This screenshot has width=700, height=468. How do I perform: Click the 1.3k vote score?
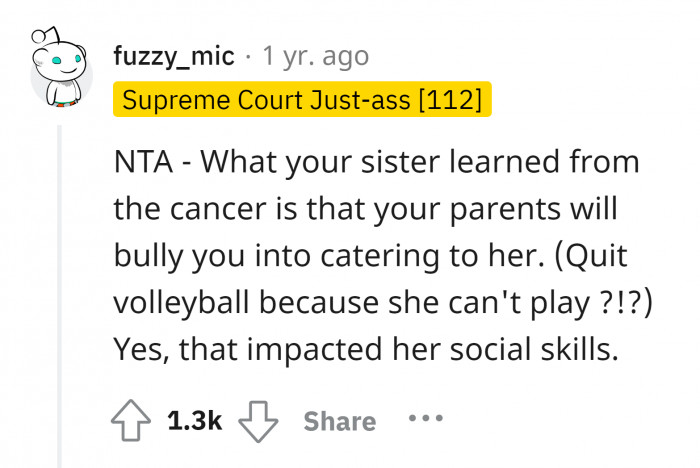(x=195, y=421)
